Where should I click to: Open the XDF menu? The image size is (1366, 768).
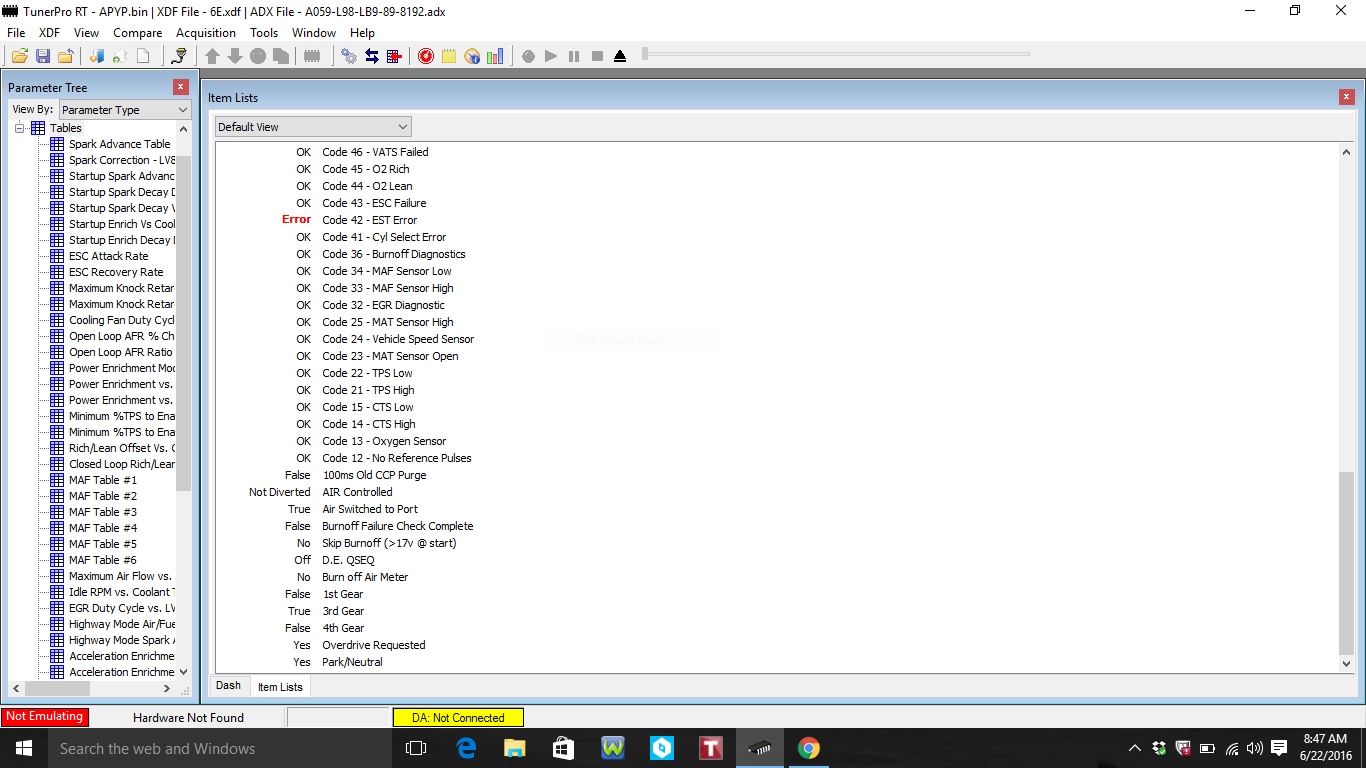[49, 33]
